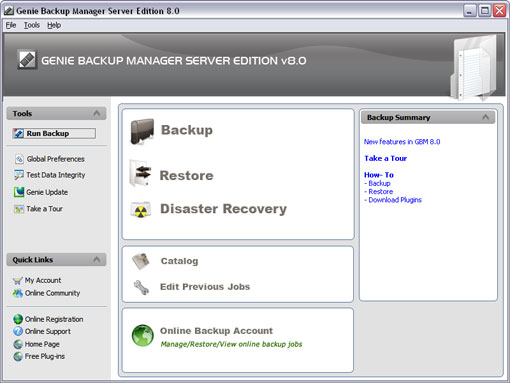This screenshot has width=510, height=383.
Task: Click the My Account cart icon
Action: (18, 281)
